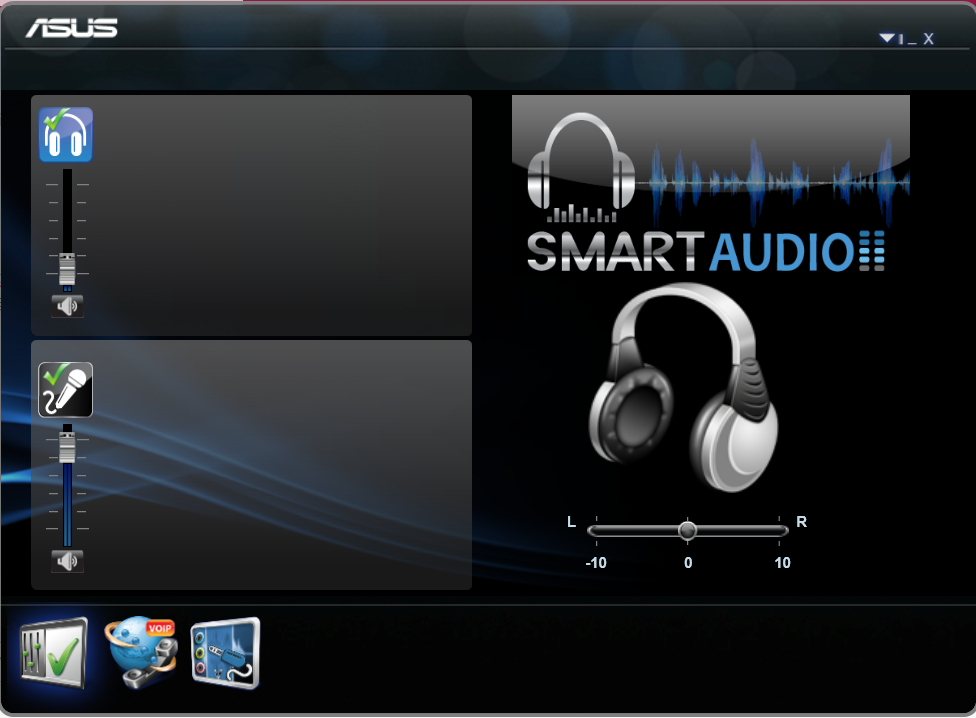Click the R balance label
The image size is (976, 718).
[801, 521]
